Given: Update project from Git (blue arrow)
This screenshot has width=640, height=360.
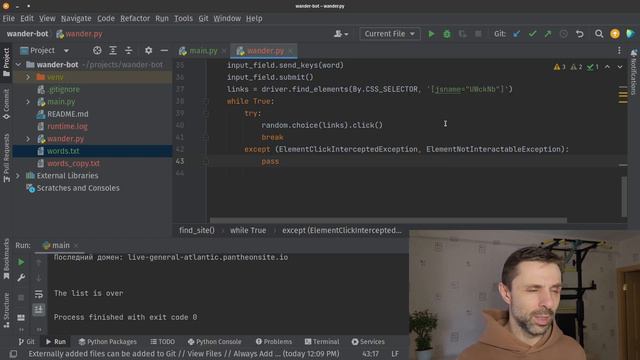Looking at the screenshot, I should [517, 34].
